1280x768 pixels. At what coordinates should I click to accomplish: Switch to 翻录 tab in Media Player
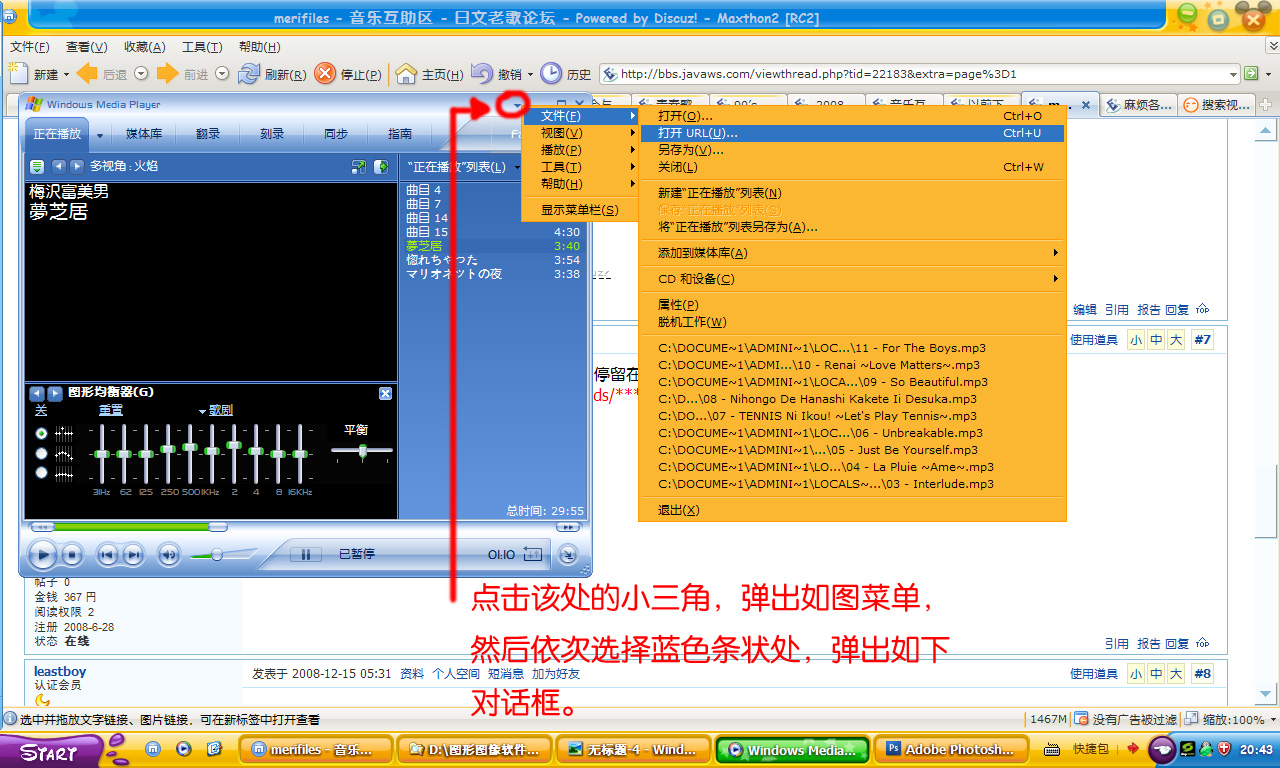208,134
